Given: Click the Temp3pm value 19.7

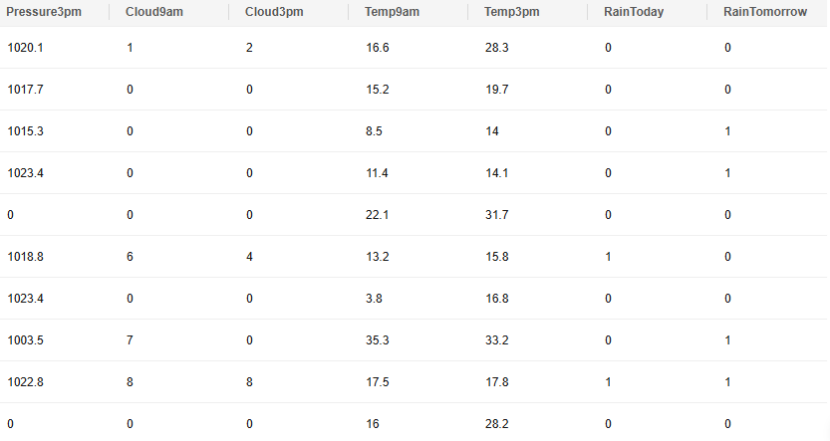Looking at the screenshot, I should pos(496,90).
